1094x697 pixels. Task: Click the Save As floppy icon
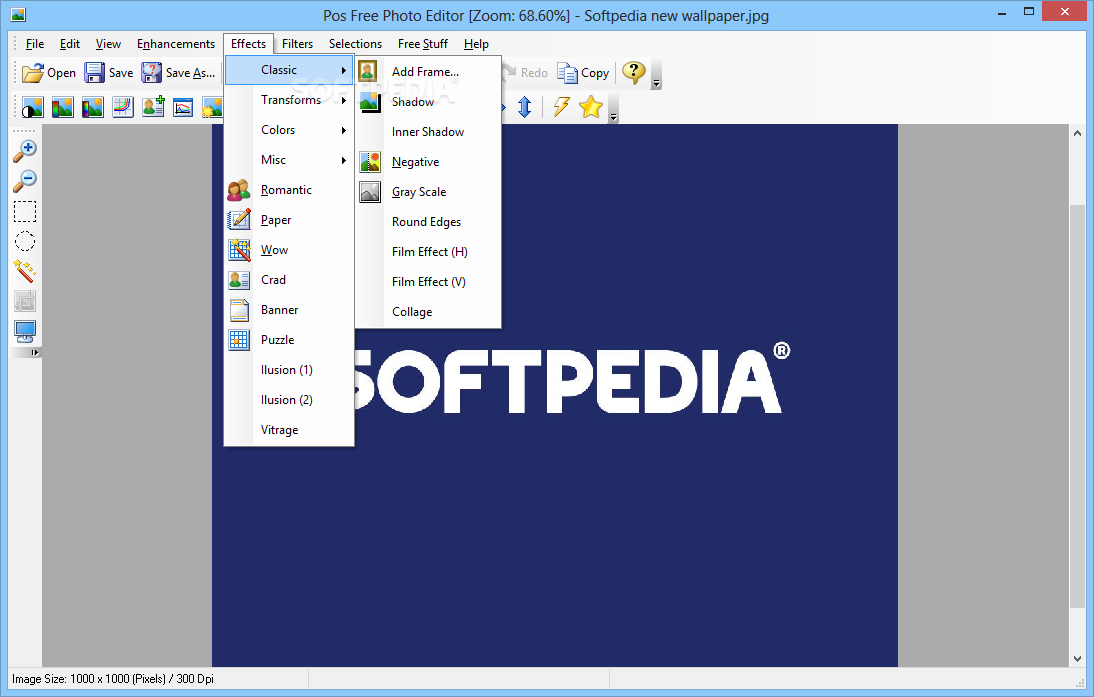point(151,73)
